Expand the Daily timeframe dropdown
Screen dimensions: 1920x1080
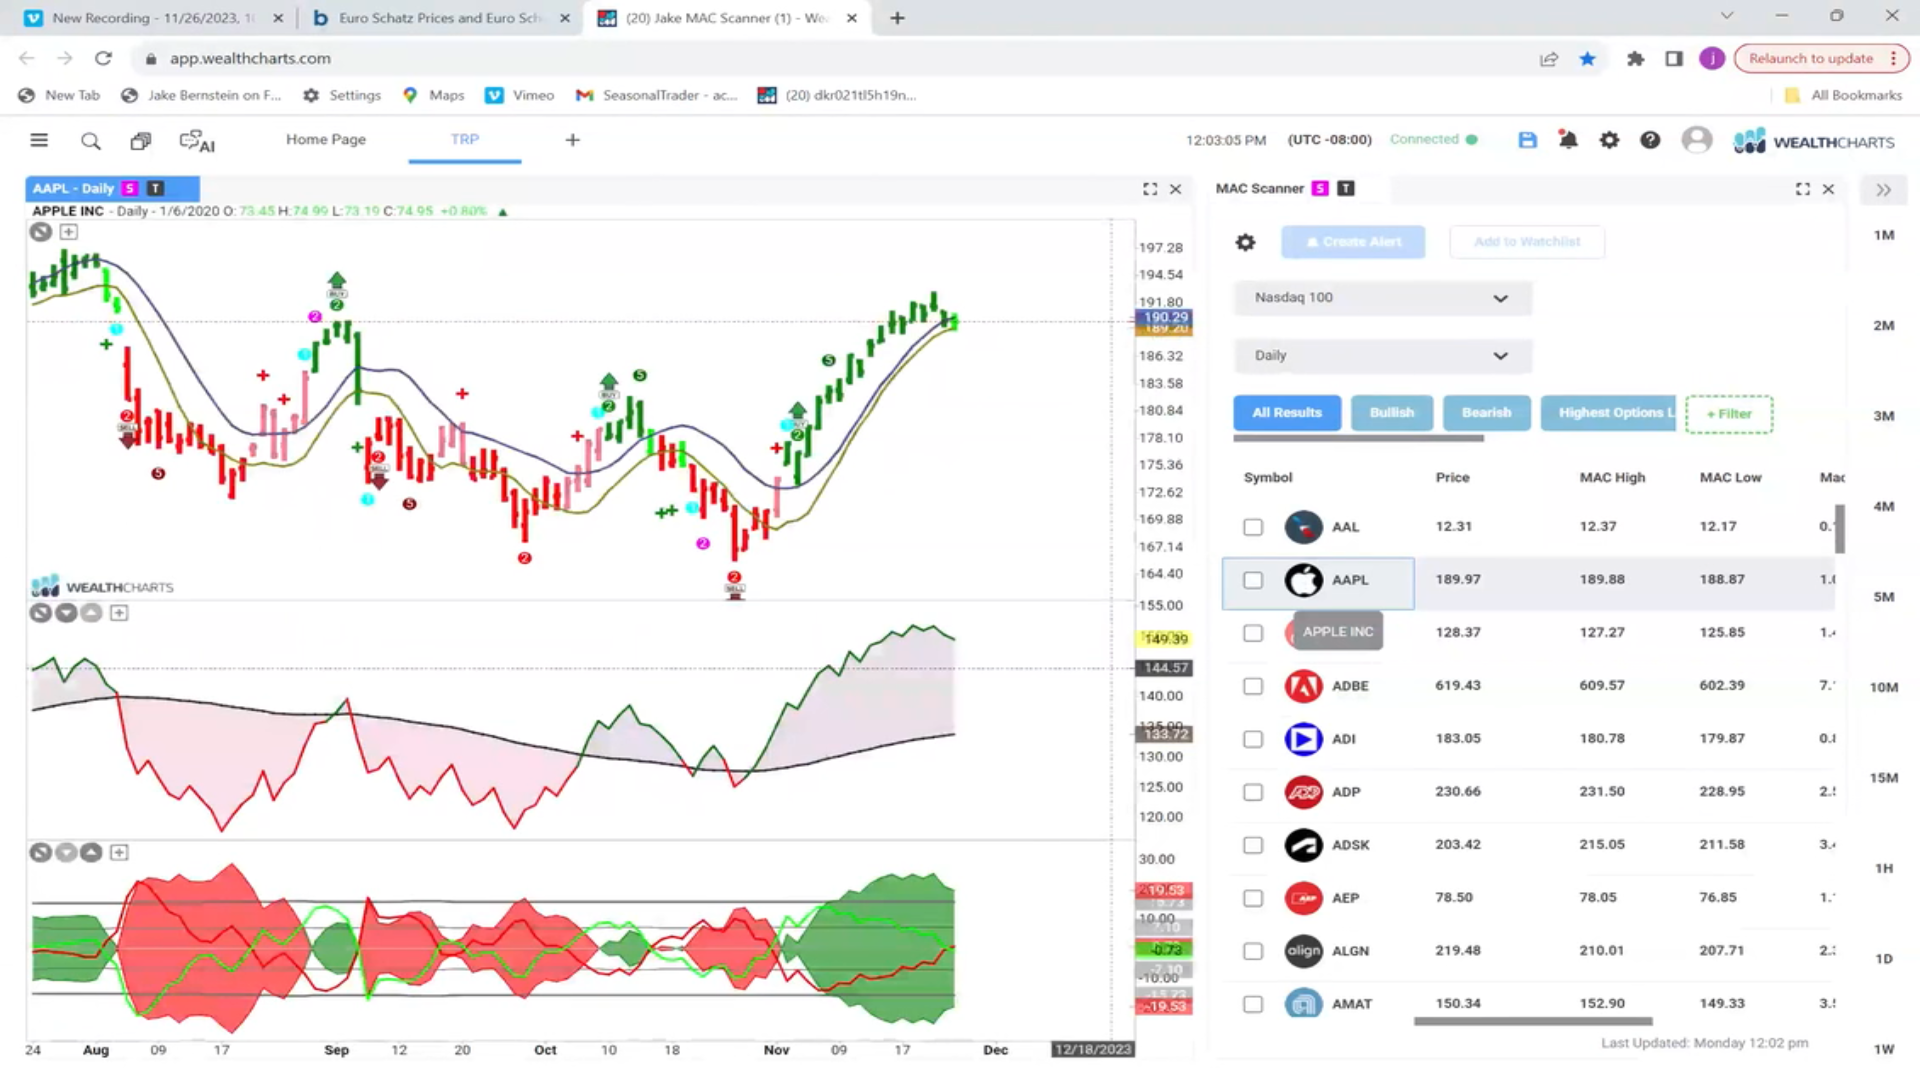tap(1382, 356)
